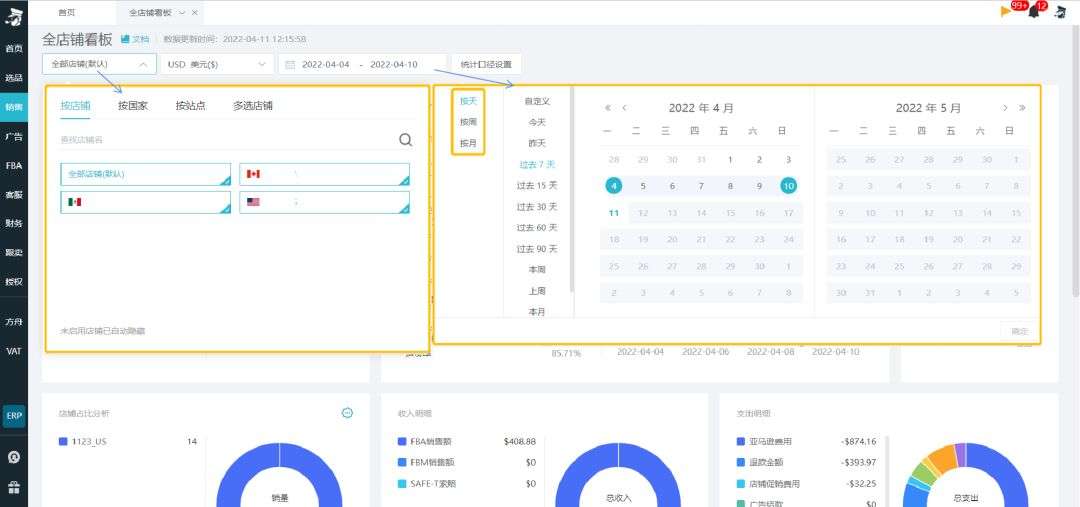Switch to the 多选店铺 tab
This screenshot has height=507, width=1080.
click(x=253, y=105)
